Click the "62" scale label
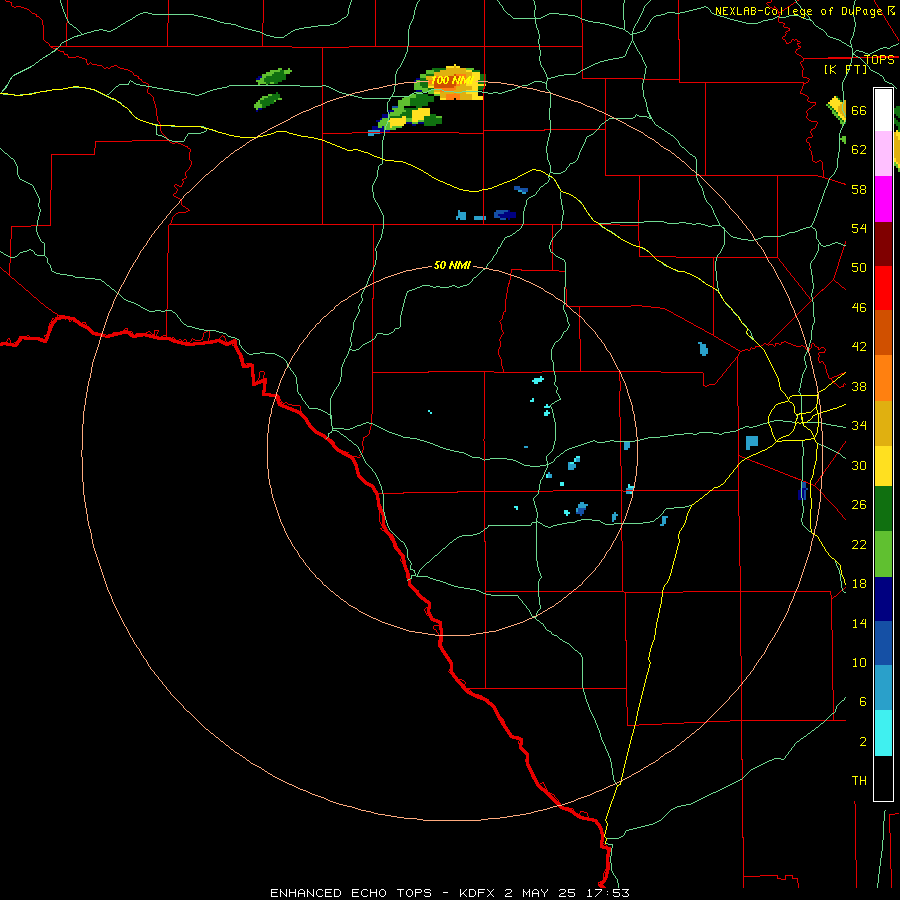This screenshot has height=900, width=900. click(859, 149)
